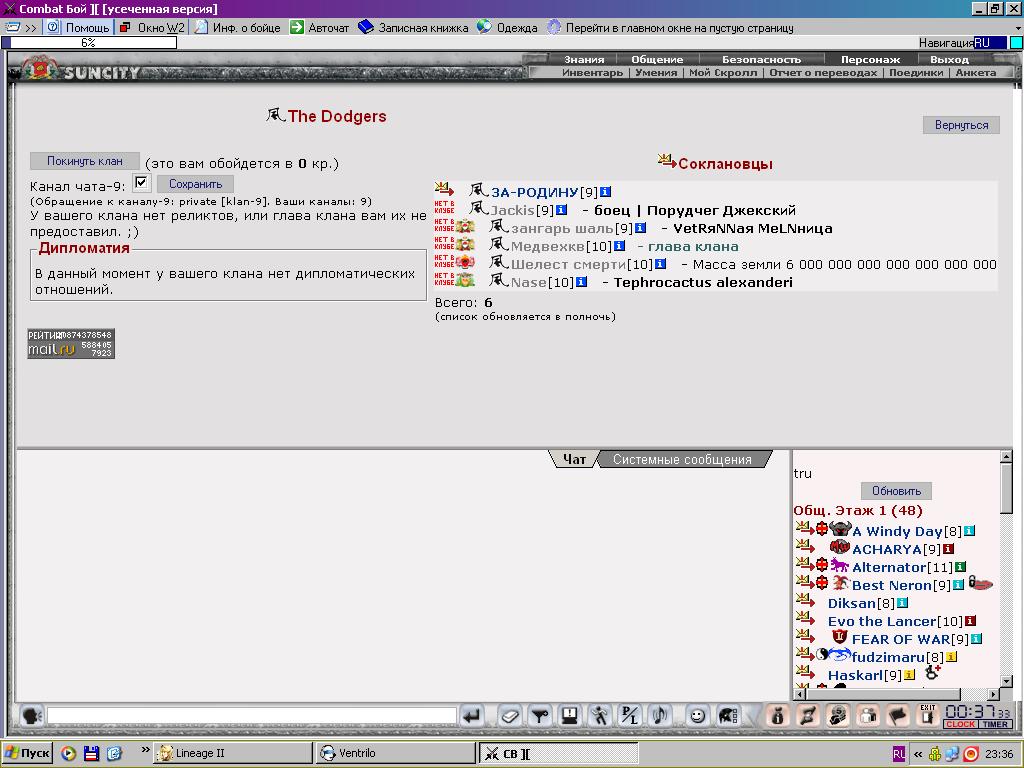Click the vertical scrollbar thumb of user list
The image size is (1024, 768).
1006,488
